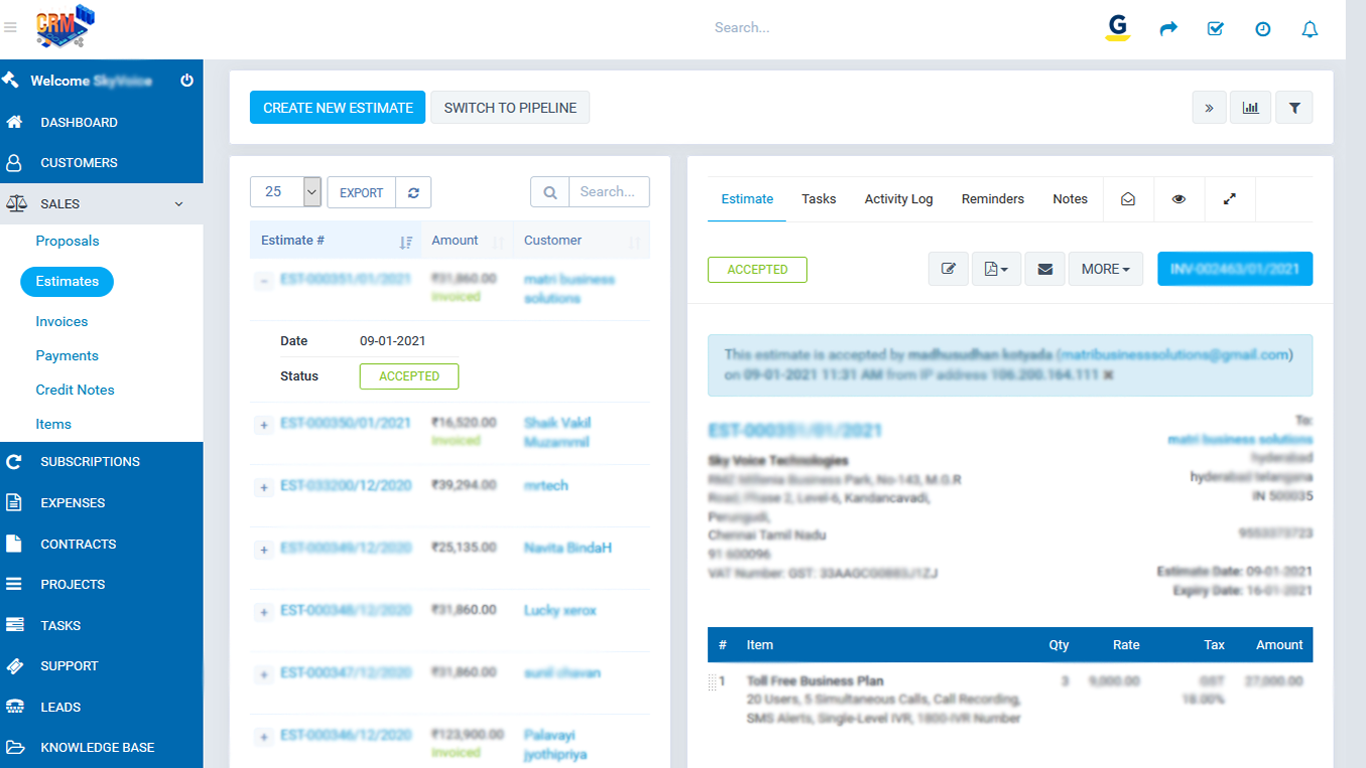Click the edit estimate pencil icon
Screen dimensions: 1366x768
point(948,269)
